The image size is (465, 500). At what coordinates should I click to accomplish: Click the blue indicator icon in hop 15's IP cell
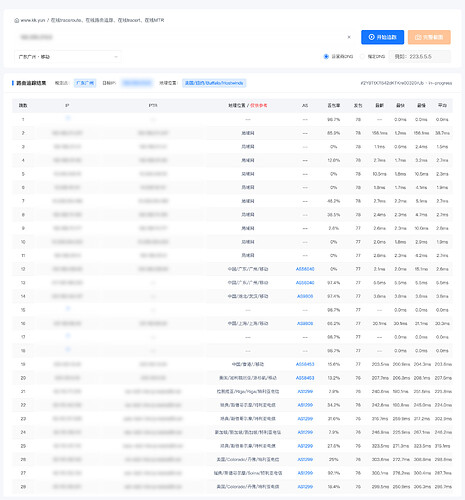coord(68,309)
